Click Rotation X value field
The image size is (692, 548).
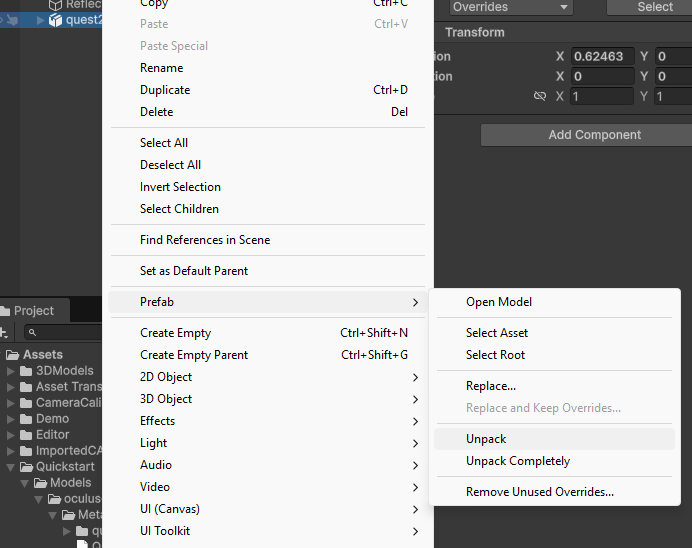point(602,76)
